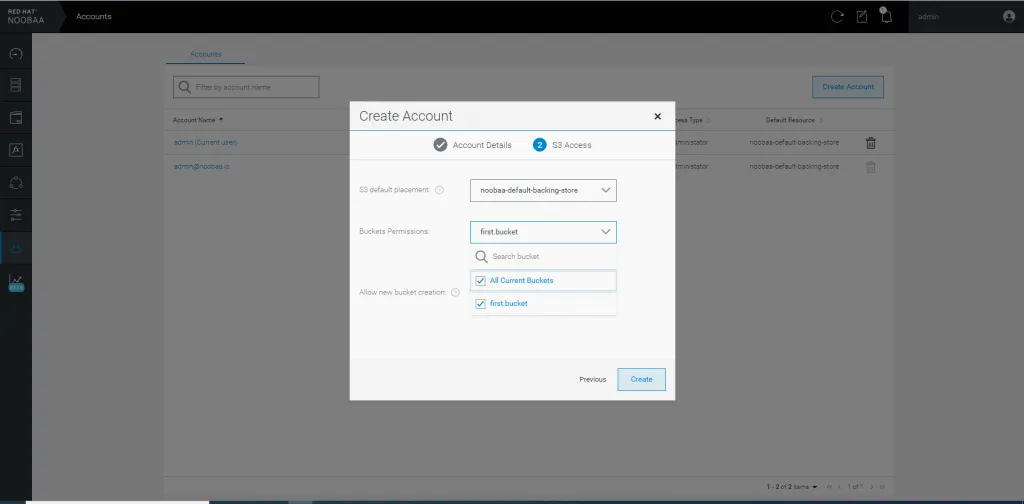Open the Resources server icon in sidebar
The width and height of the screenshot is (1024, 504).
point(16,86)
